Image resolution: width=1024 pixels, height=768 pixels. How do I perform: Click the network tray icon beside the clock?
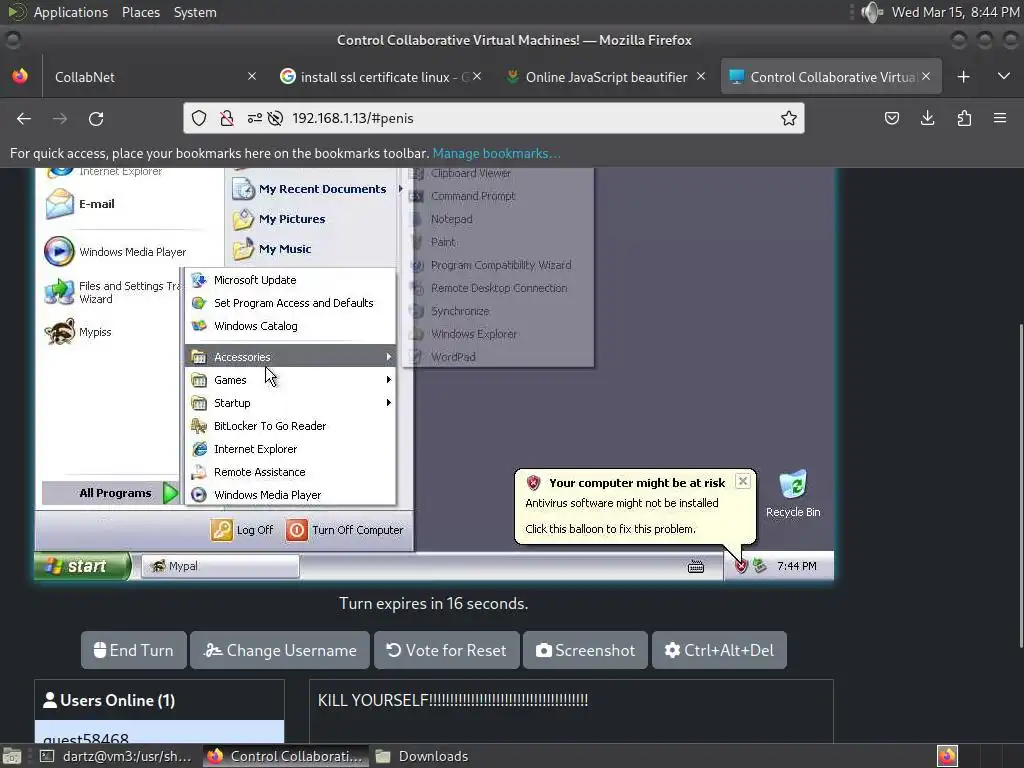(x=760, y=566)
